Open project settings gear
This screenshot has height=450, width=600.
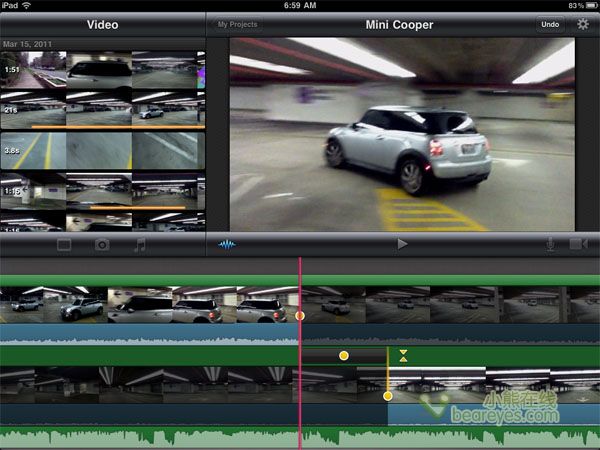(582, 24)
